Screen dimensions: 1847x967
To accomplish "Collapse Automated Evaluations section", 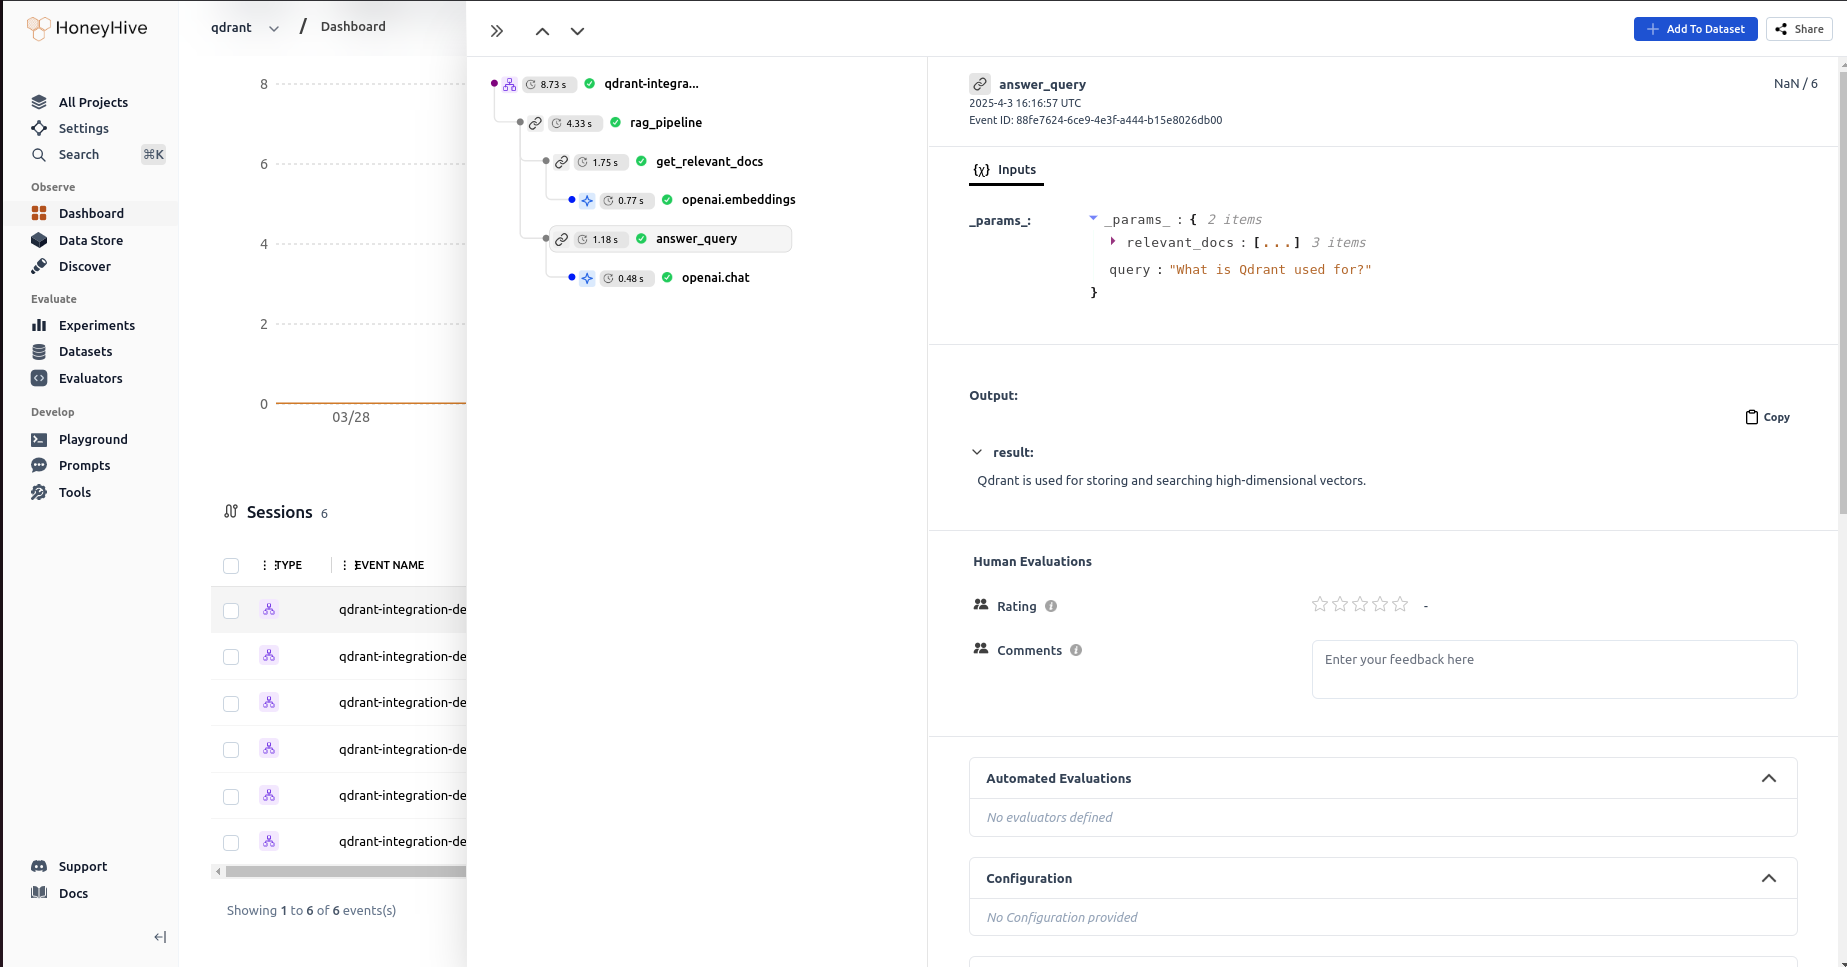I will point(1768,778).
